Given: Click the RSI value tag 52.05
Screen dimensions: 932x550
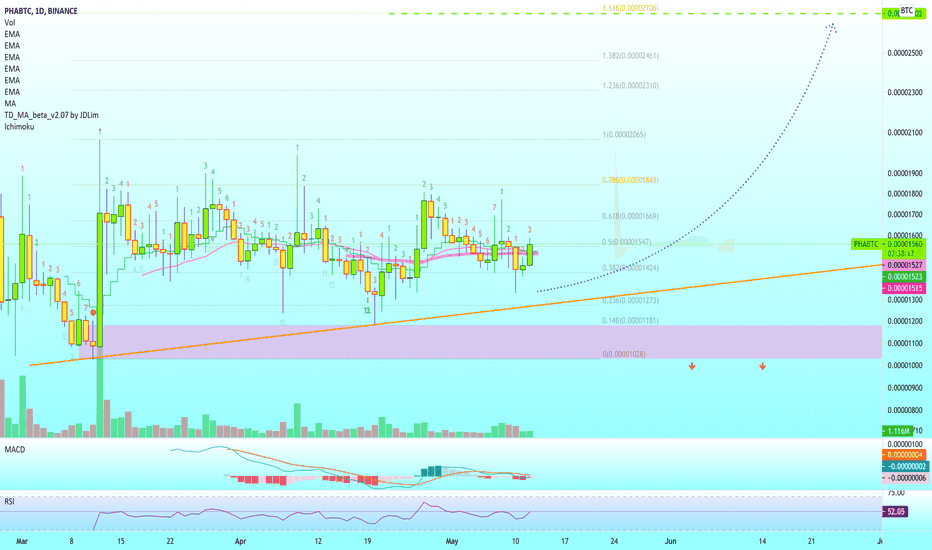Looking at the screenshot, I should coord(895,511).
